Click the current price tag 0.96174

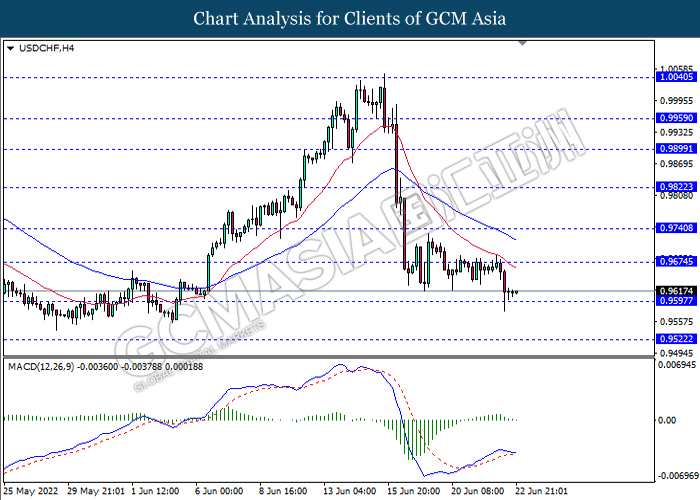click(676, 291)
